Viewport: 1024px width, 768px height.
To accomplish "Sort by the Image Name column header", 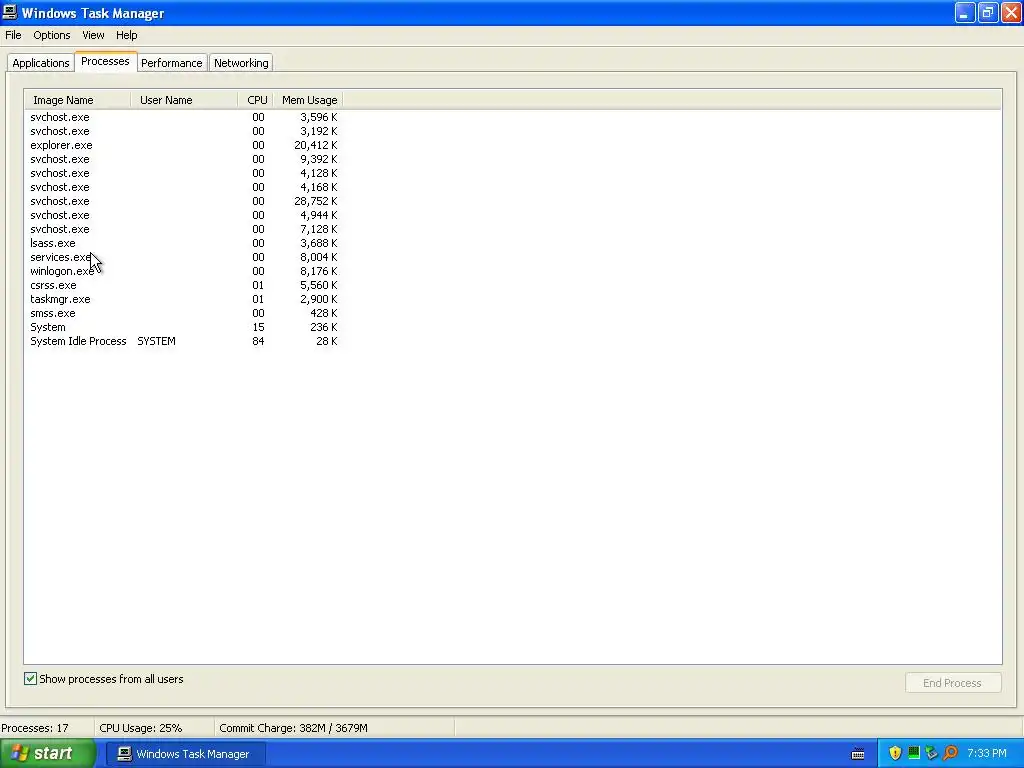I will click(x=78, y=100).
